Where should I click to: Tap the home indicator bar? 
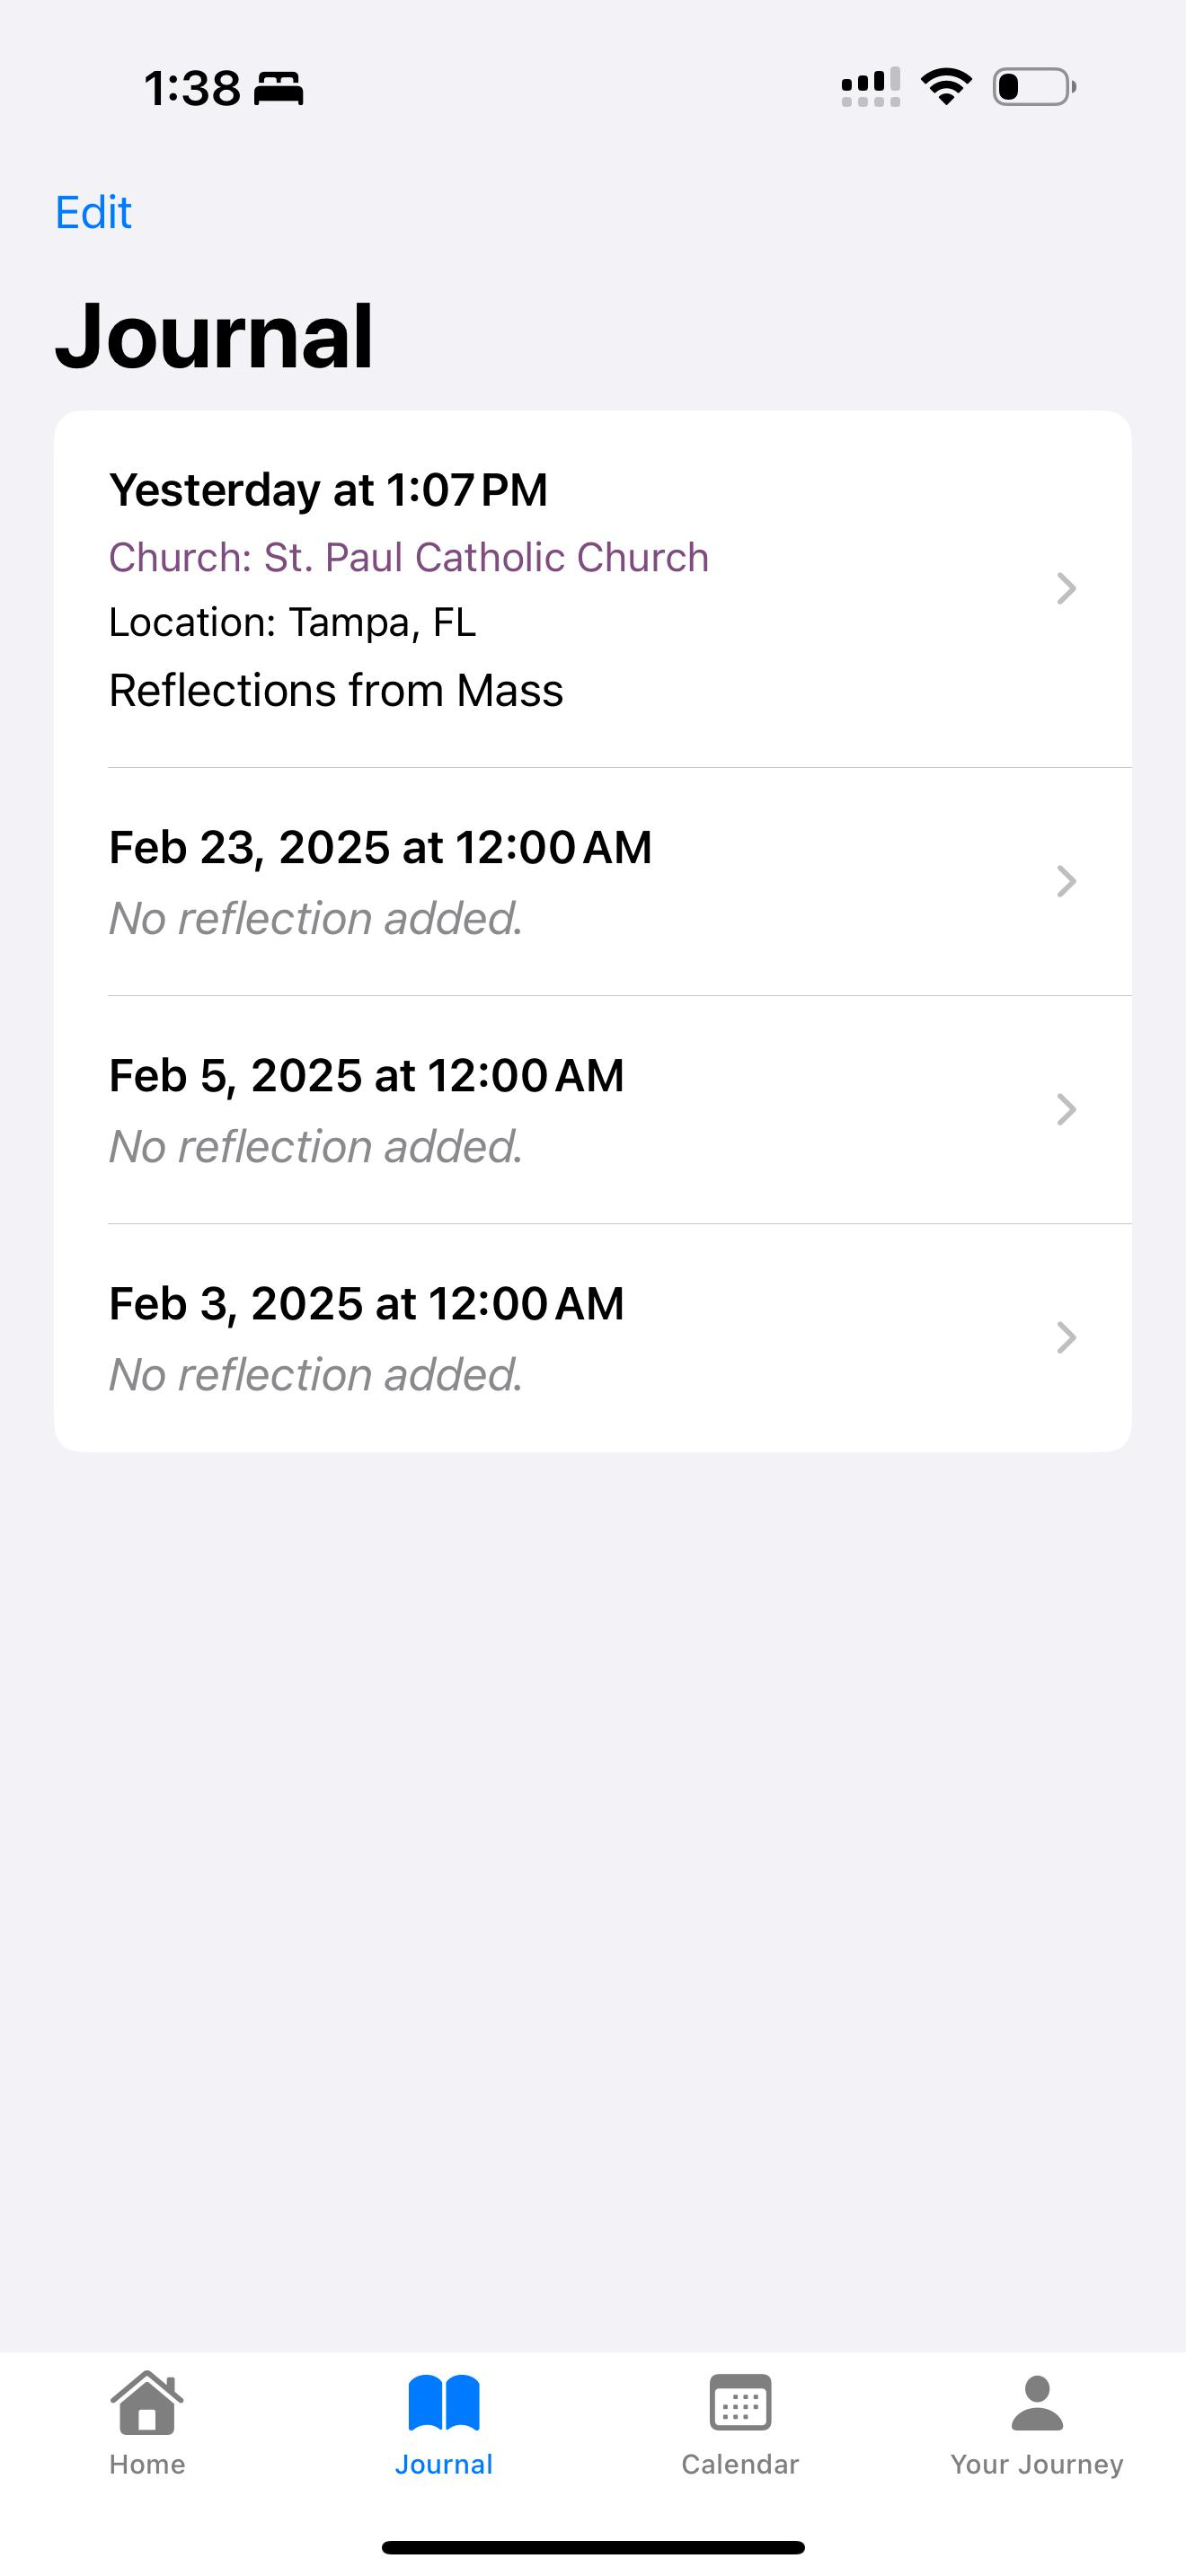(x=593, y=2547)
